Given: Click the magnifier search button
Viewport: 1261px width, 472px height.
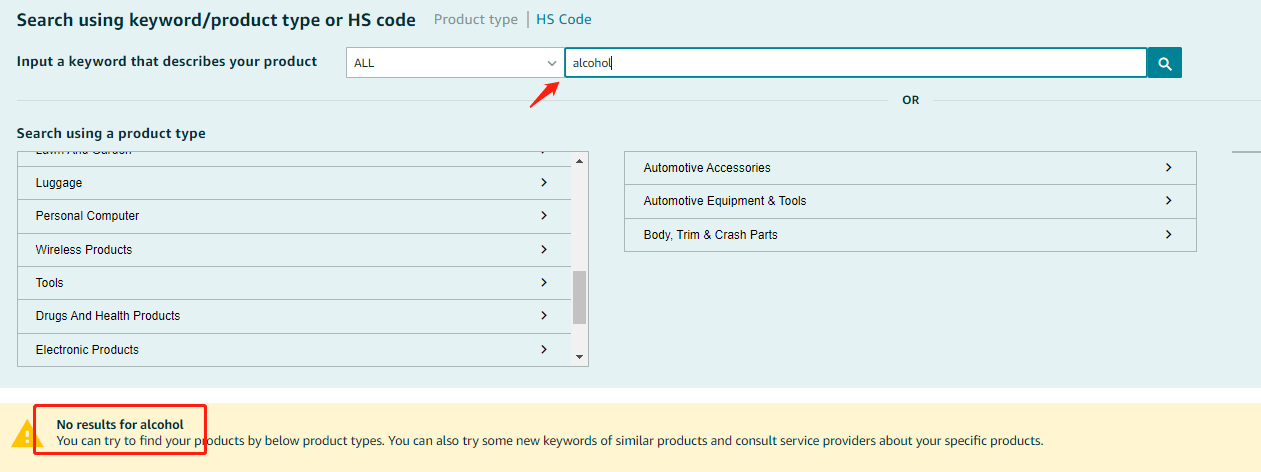Looking at the screenshot, I should pyautogui.click(x=1164, y=63).
